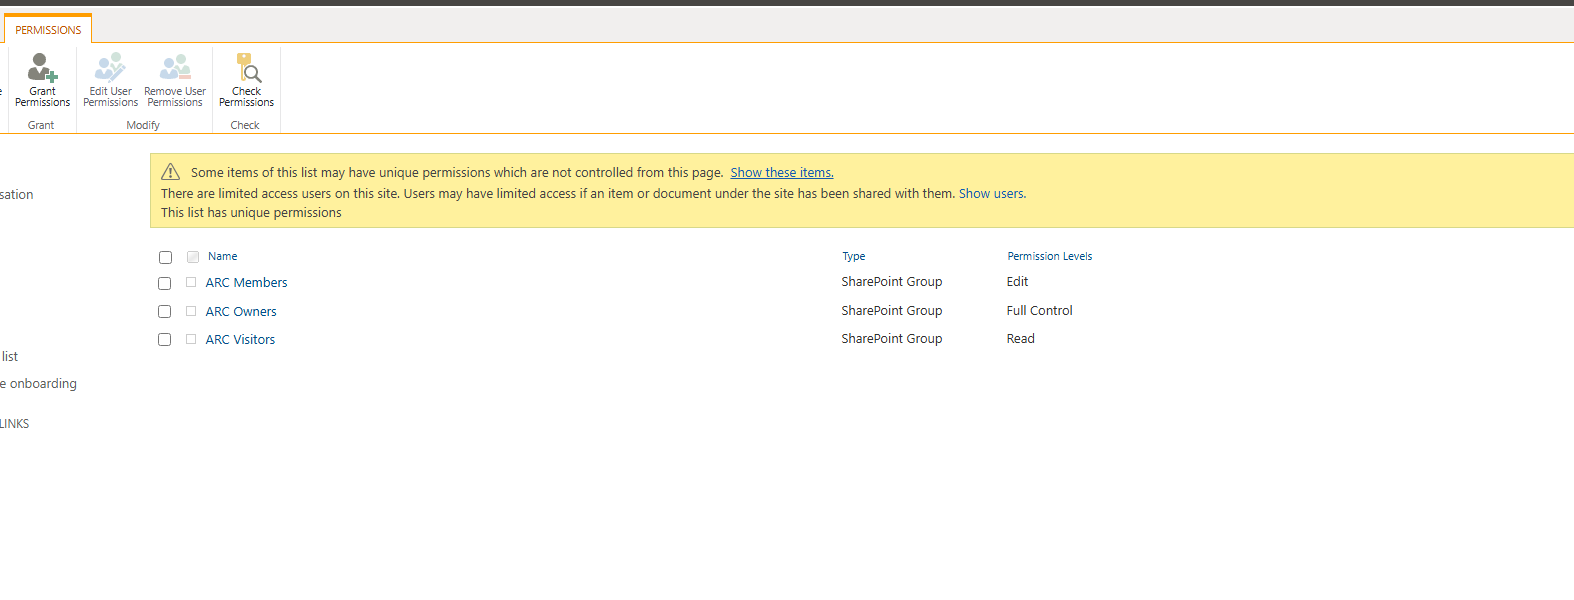Click the Grant Permissions icon

[42, 68]
